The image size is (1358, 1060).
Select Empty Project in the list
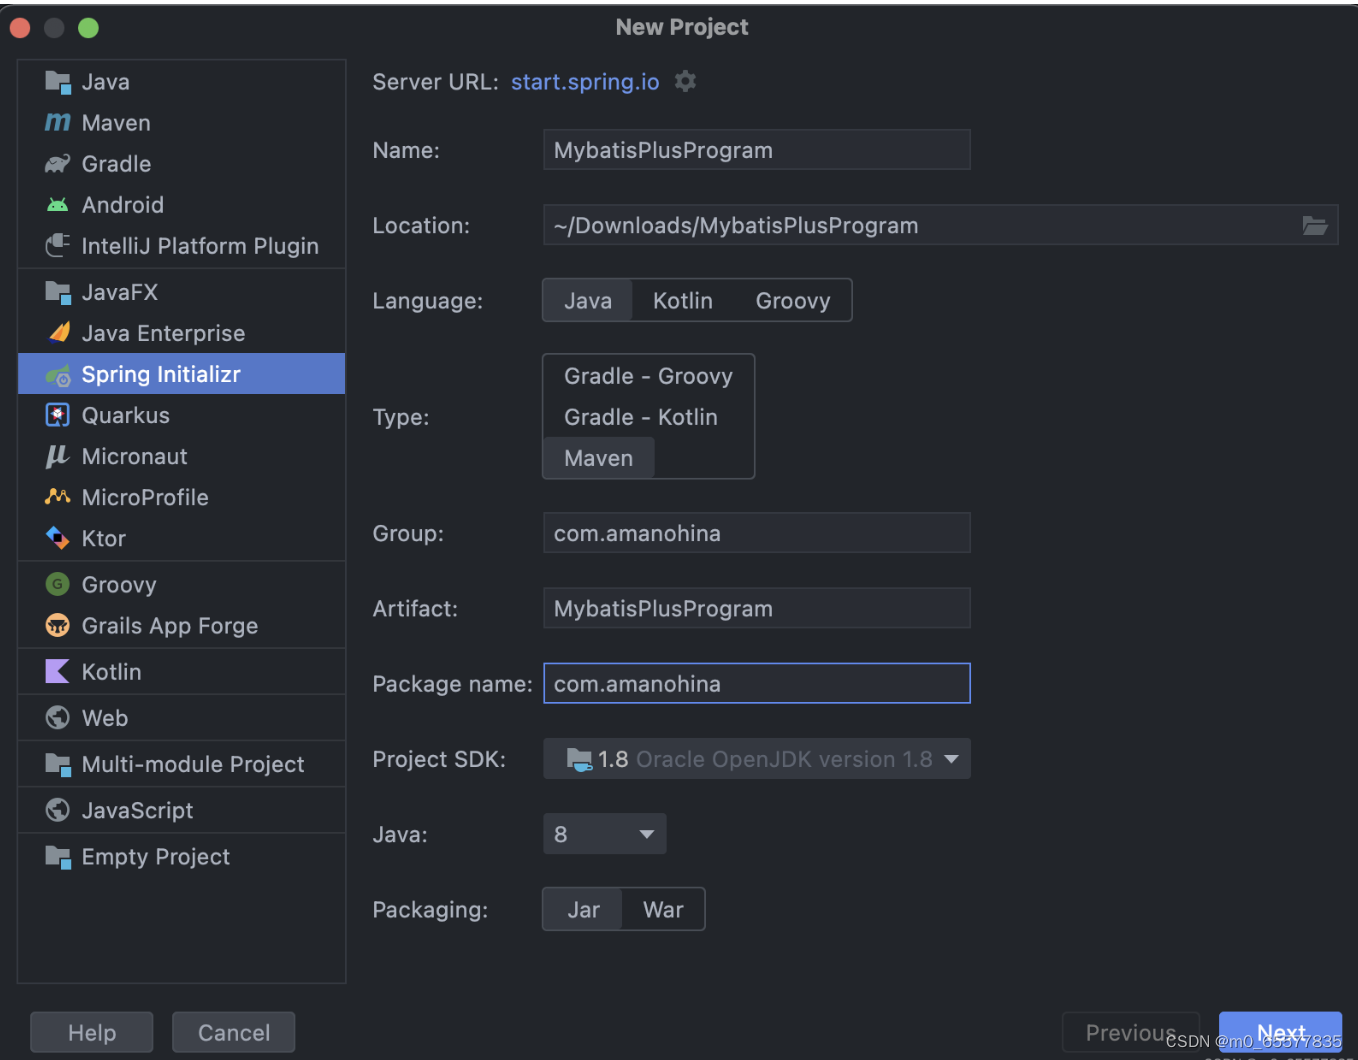coord(182,857)
